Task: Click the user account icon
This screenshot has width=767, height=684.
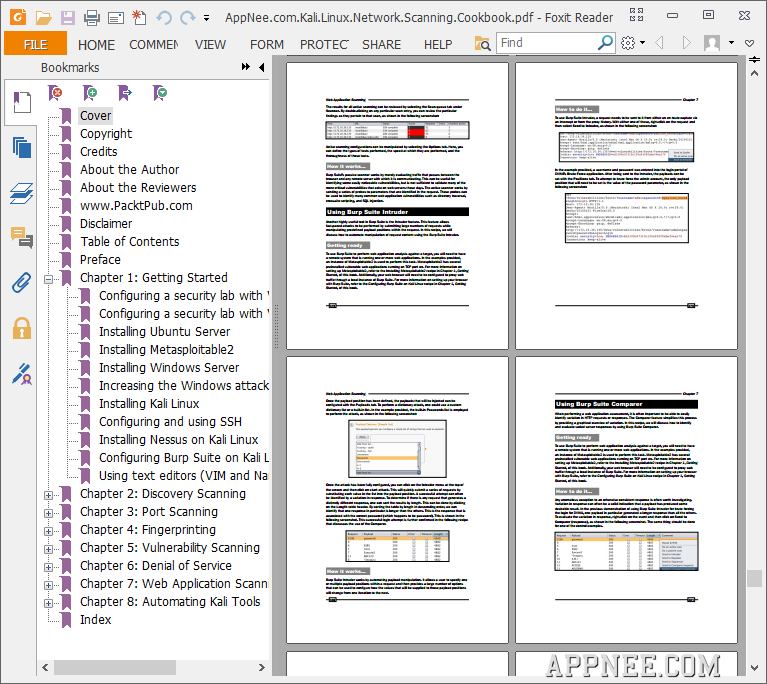Action: (x=712, y=43)
